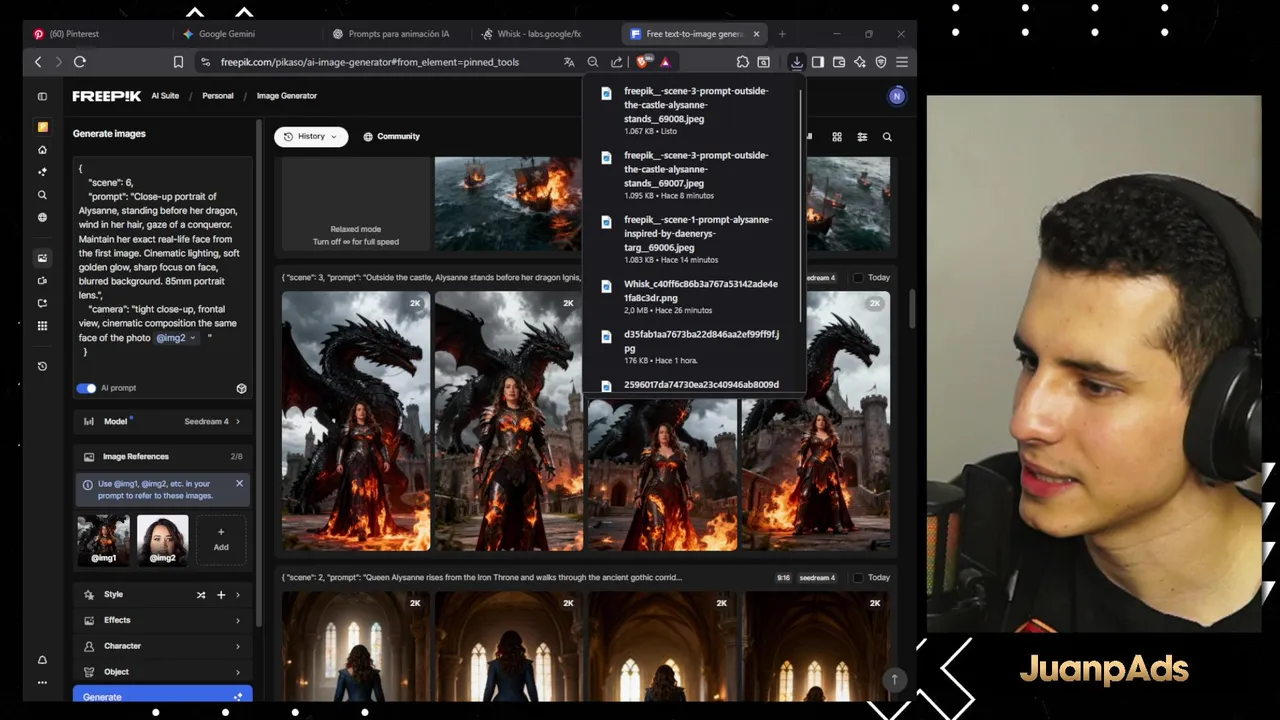Image resolution: width=1280 pixels, height=720 pixels.
Task: Expand the Model Seedream 4 selector
Action: 162,422
